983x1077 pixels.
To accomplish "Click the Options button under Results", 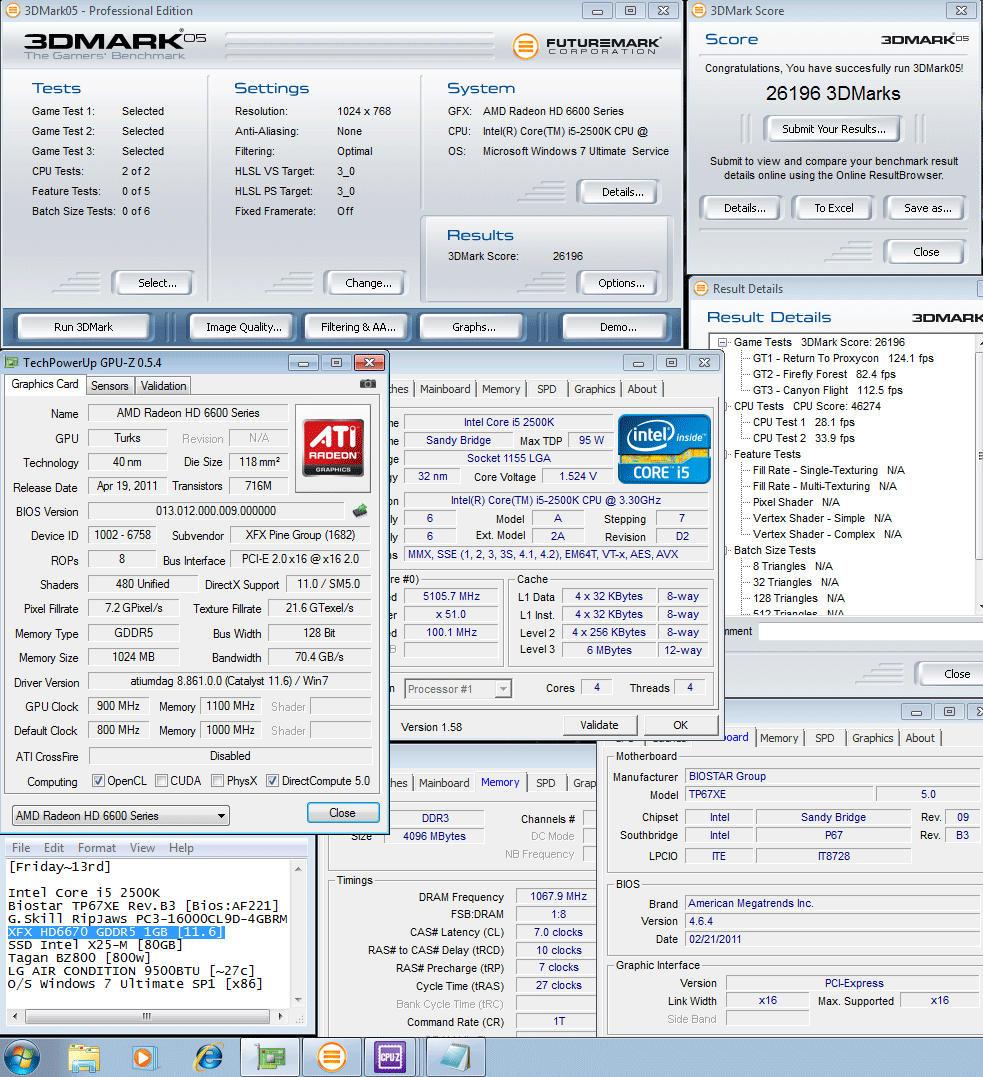I will point(621,283).
